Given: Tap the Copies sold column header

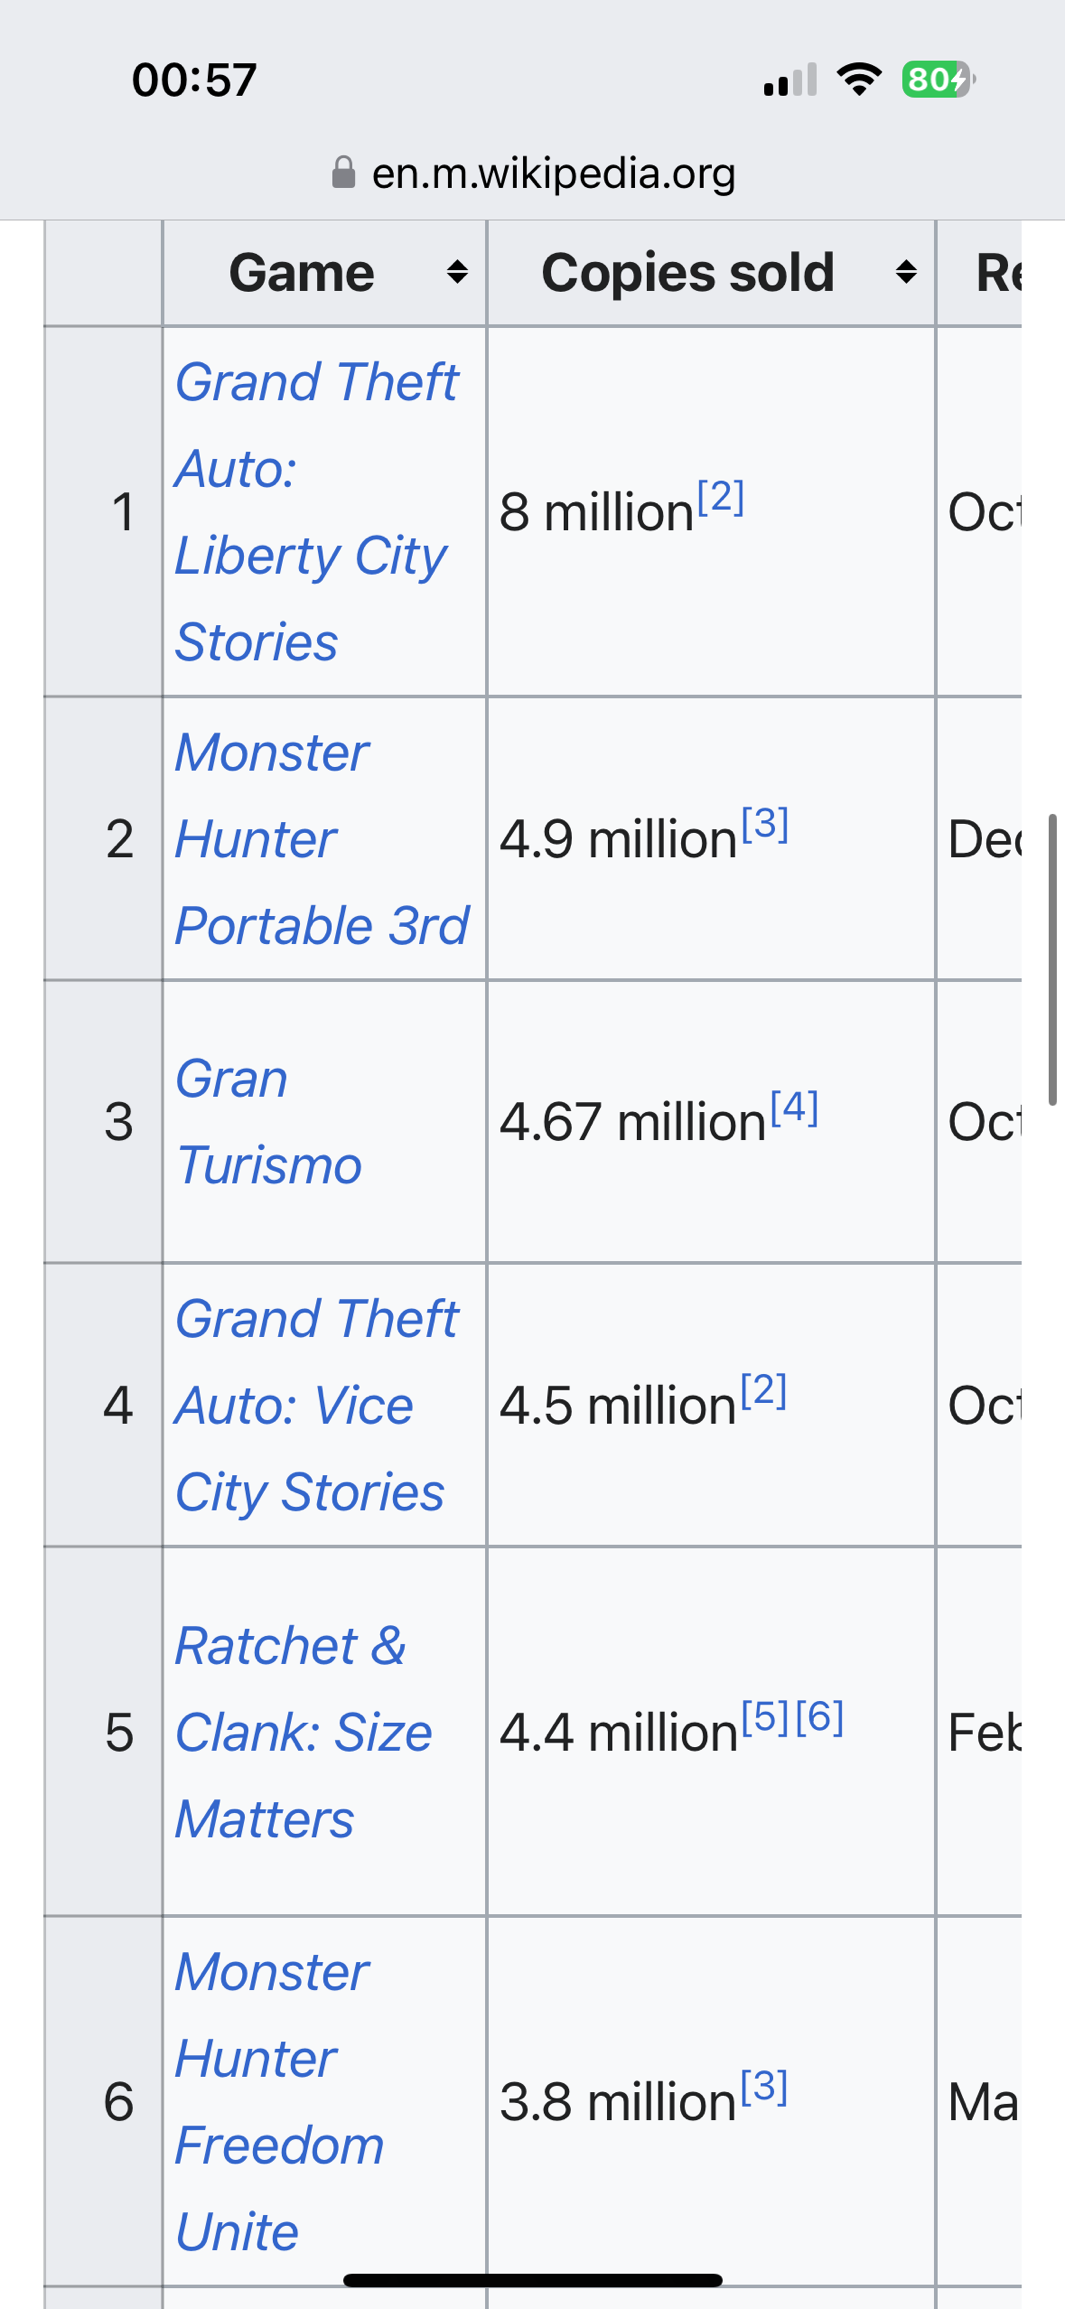Looking at the screenshot, I should pos(688,272).
